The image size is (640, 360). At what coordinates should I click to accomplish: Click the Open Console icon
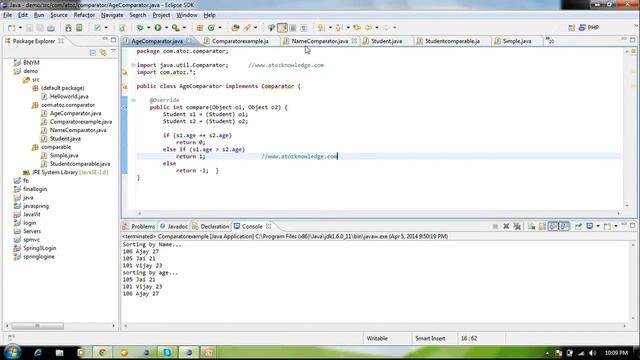608,226
